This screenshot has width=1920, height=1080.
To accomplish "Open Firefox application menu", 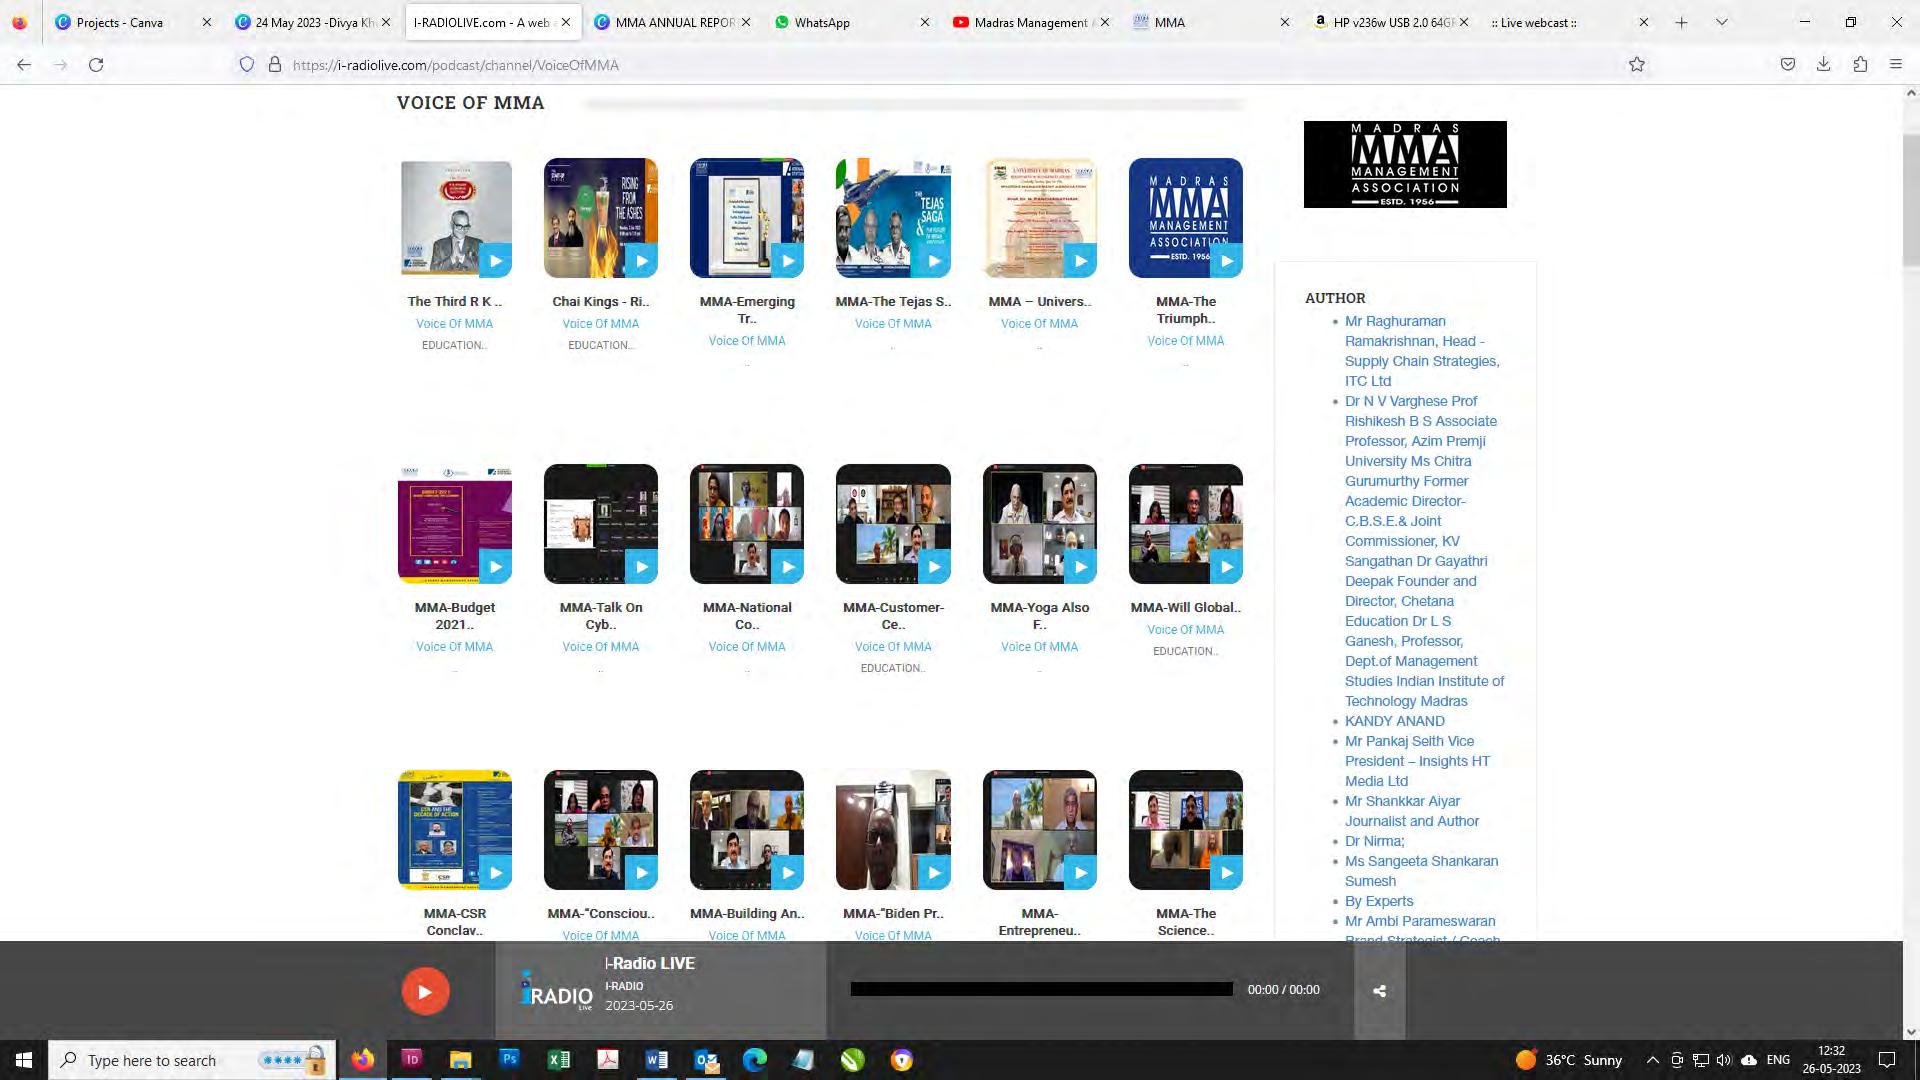I will (1896, 65).
